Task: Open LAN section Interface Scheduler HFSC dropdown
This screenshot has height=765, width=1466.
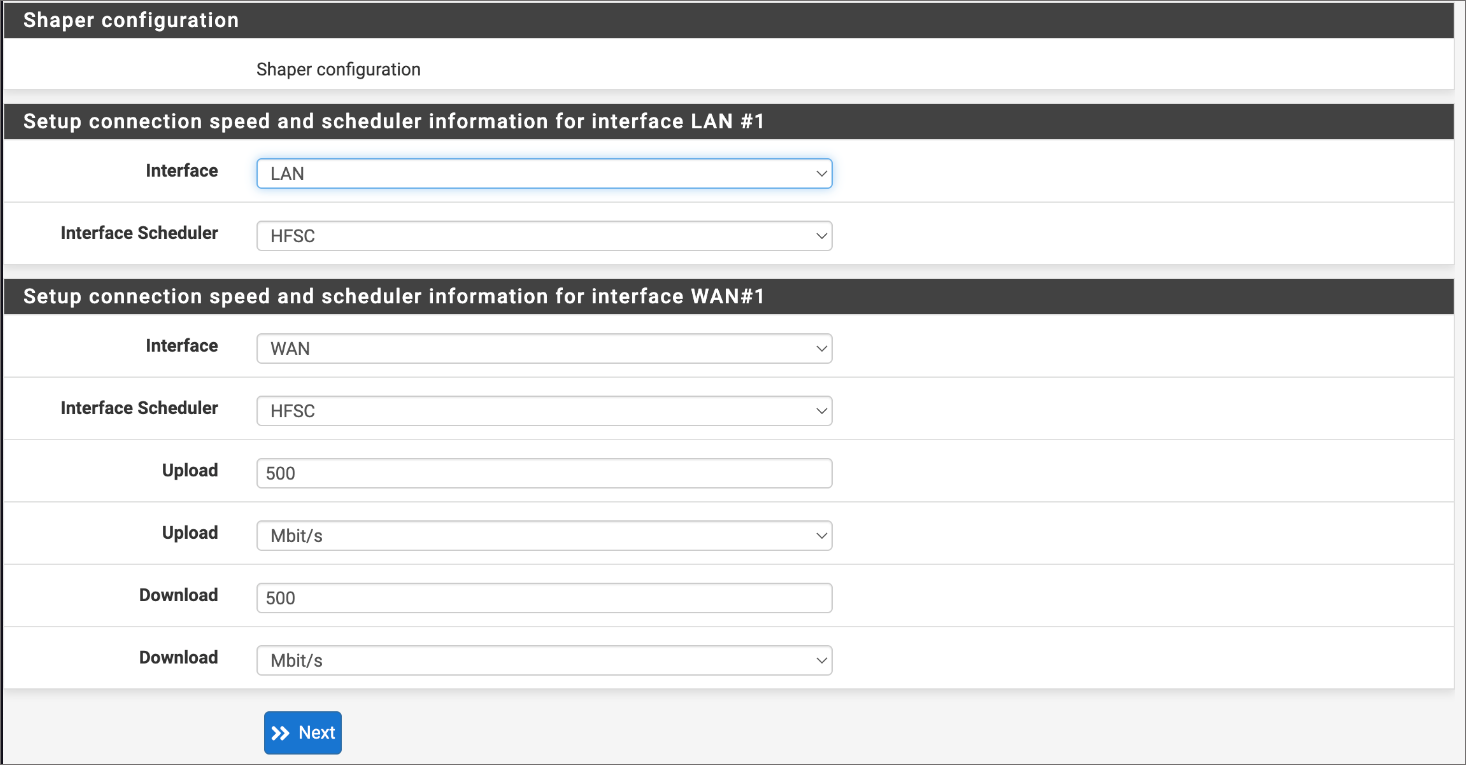Action: pyautogui.click(x=544, y=236)
